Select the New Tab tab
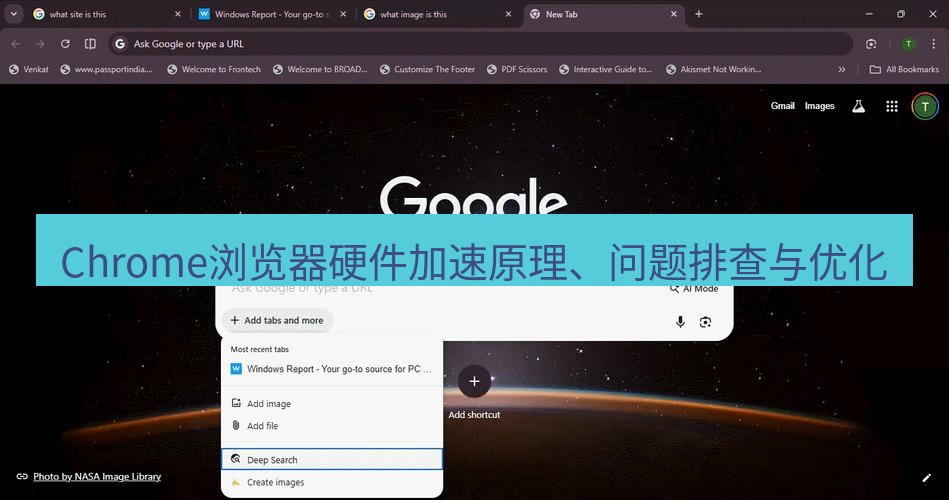 pos(602,15)
